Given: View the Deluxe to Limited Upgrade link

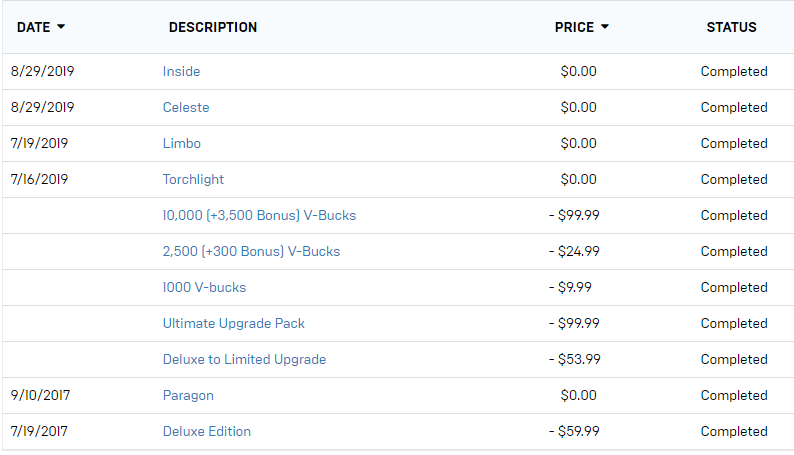Looking at the screenshot, I should [x=244, y=359].
